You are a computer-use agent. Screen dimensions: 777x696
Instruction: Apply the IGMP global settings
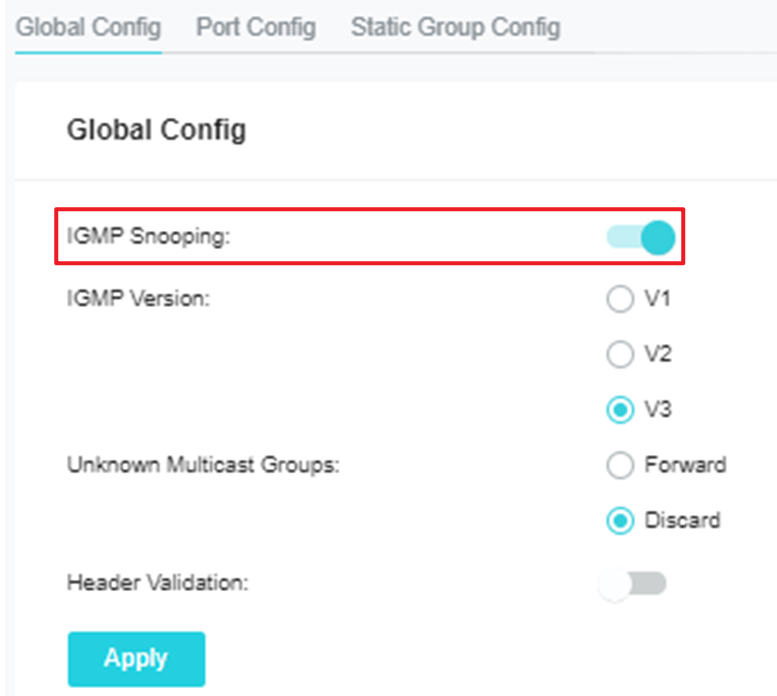136,659
